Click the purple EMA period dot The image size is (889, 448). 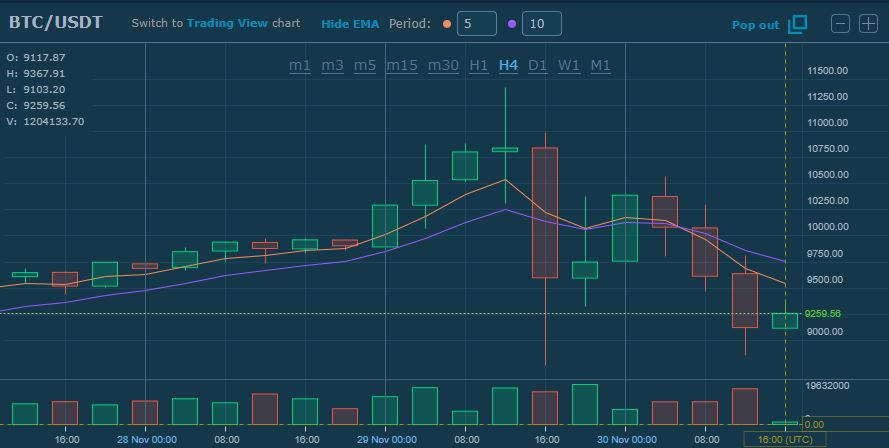tap(512, 23)
